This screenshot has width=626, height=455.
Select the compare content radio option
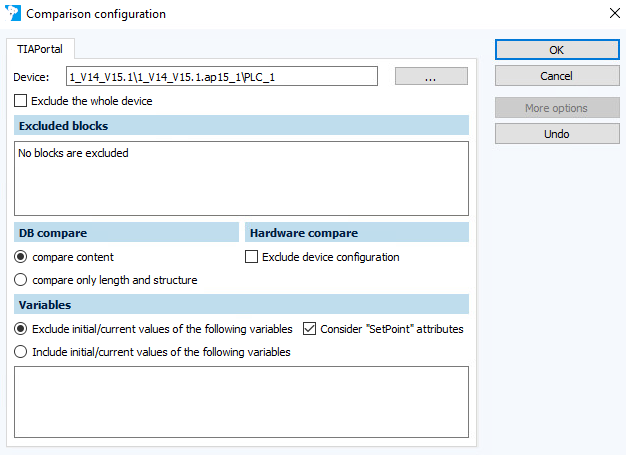pos(21,257)
